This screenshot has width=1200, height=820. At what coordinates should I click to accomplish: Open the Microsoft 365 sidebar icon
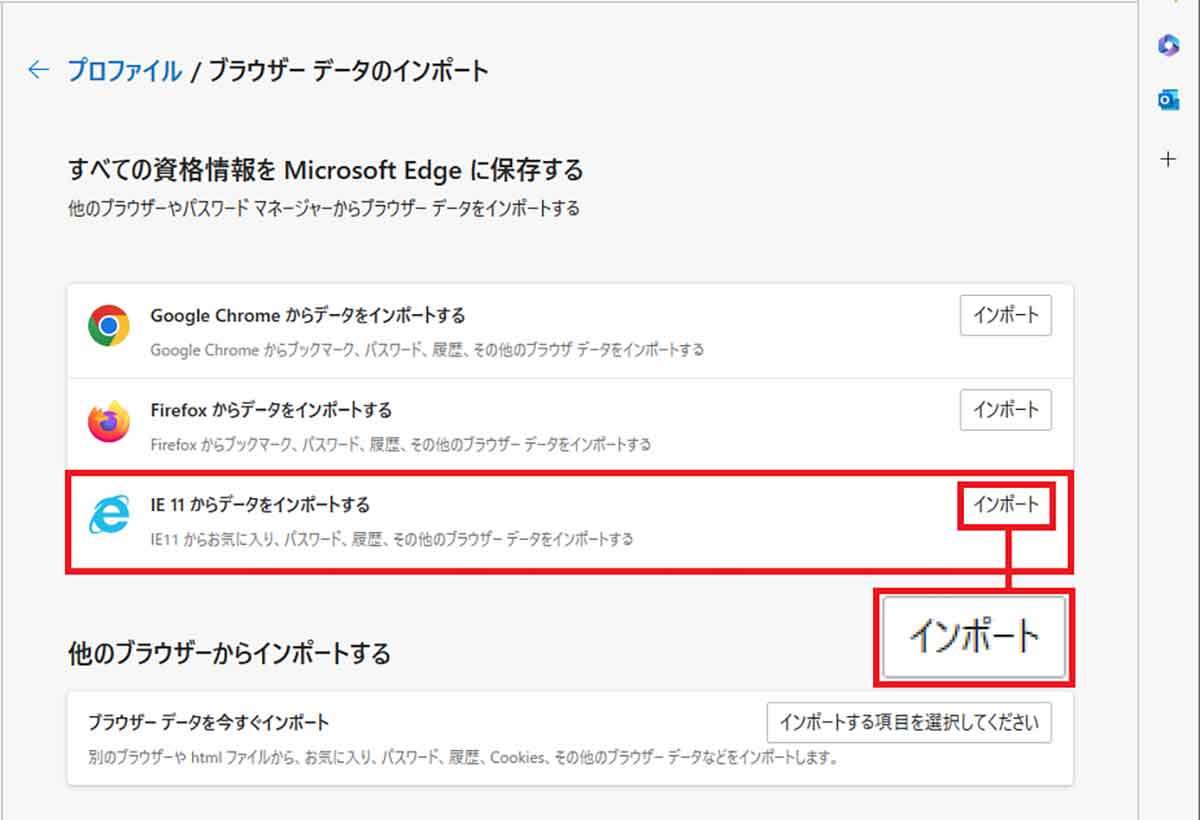[x=1168, y=44]
